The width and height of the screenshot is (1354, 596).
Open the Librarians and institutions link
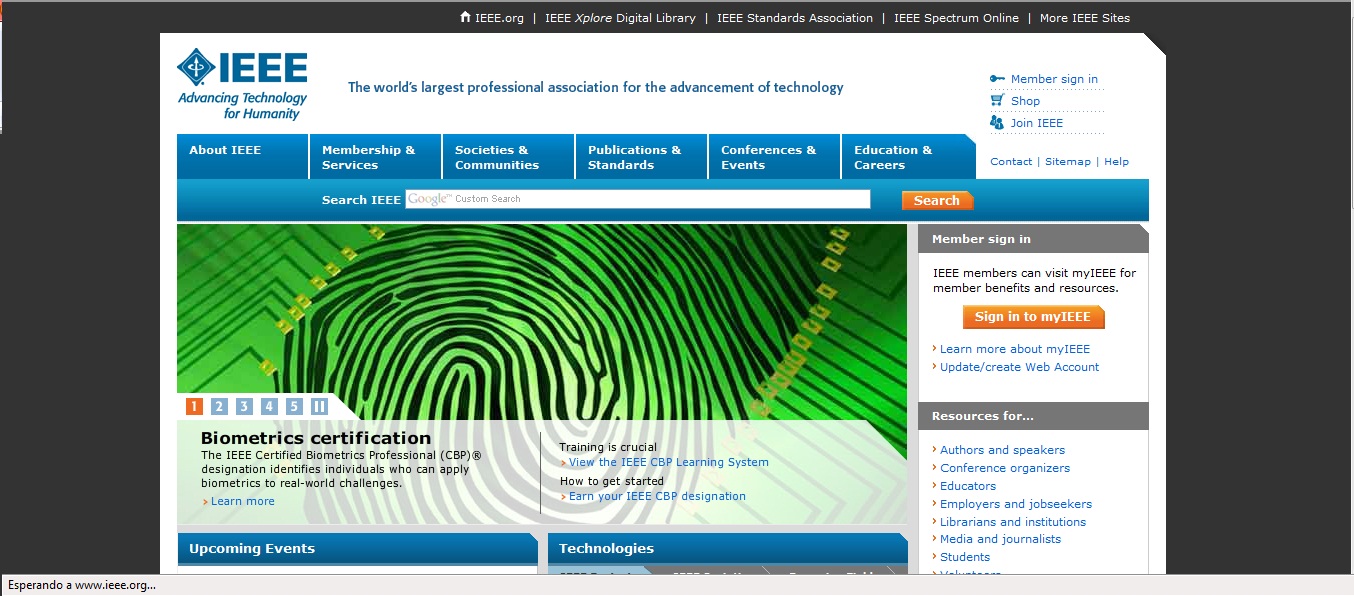(x=1013, y=522)
